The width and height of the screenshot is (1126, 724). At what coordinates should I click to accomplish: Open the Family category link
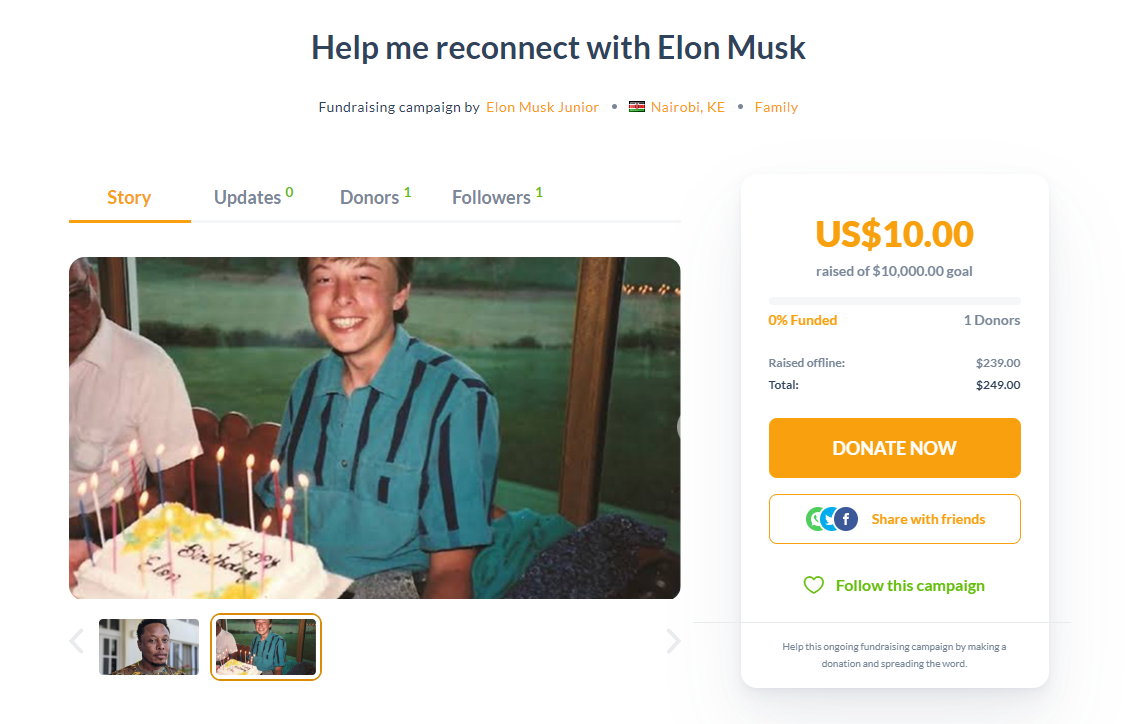tap(776, 107)
